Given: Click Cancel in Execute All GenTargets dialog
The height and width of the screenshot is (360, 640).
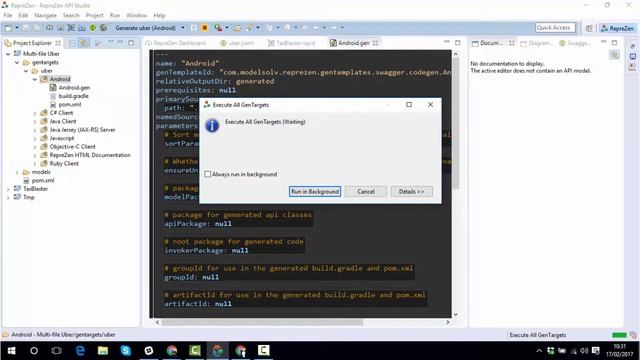Looking at the screenshot, I should pyautogui.click(x=366, y=191).
